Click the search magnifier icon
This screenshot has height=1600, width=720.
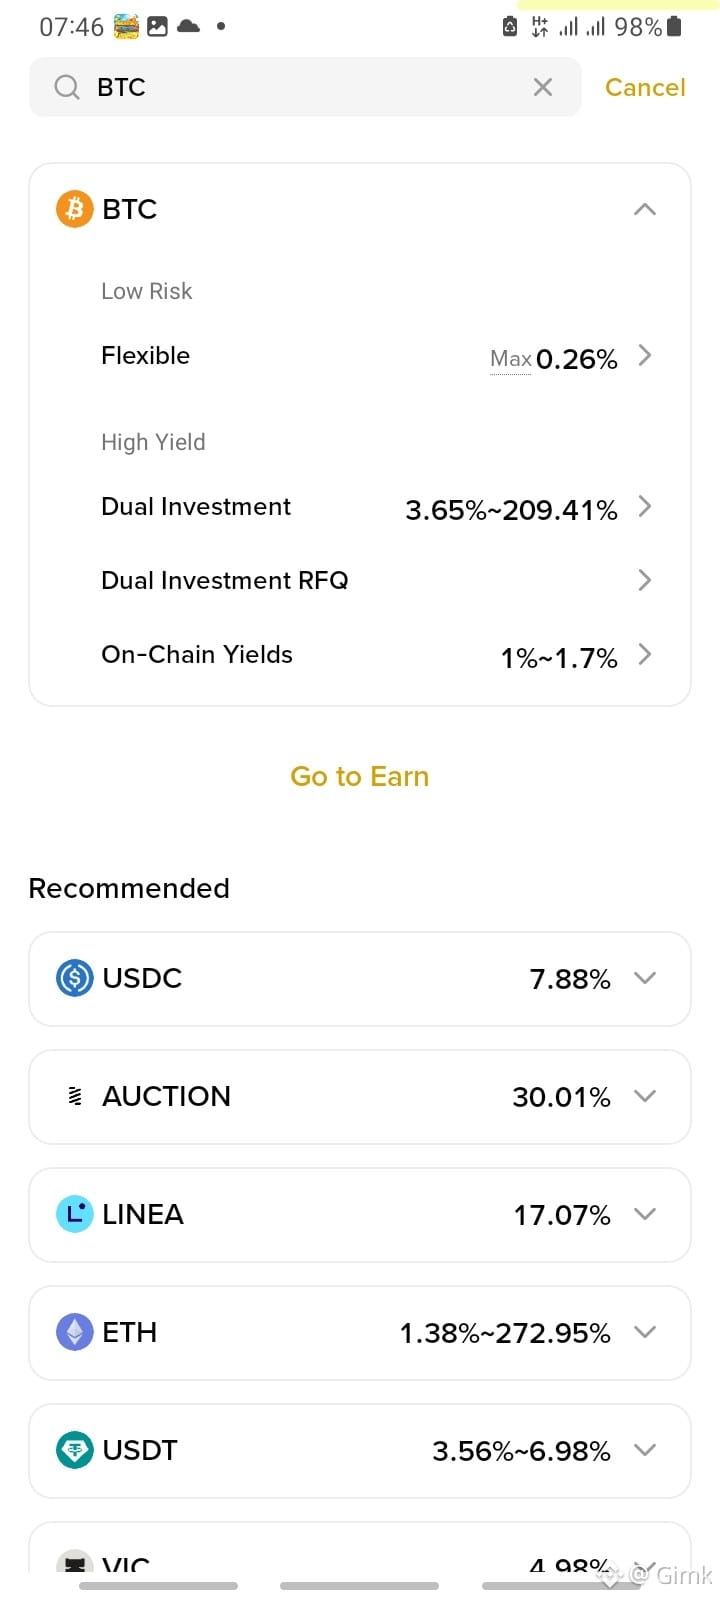[x=67, y=88]
